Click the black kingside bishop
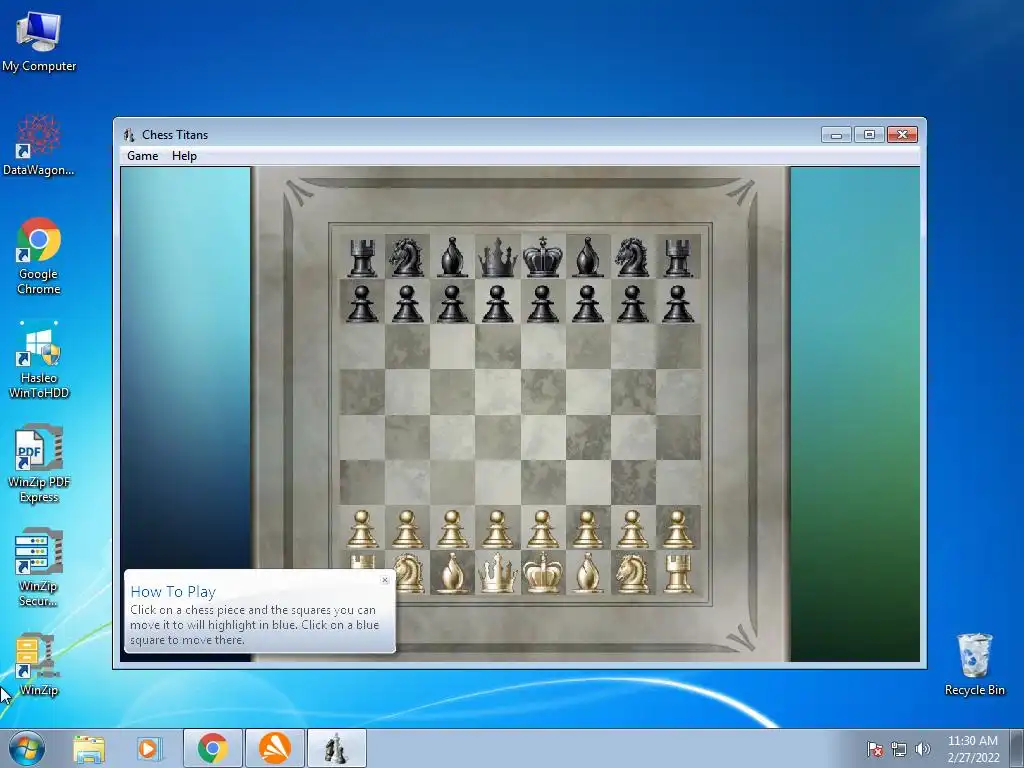1024x768 pixels. 587,257
